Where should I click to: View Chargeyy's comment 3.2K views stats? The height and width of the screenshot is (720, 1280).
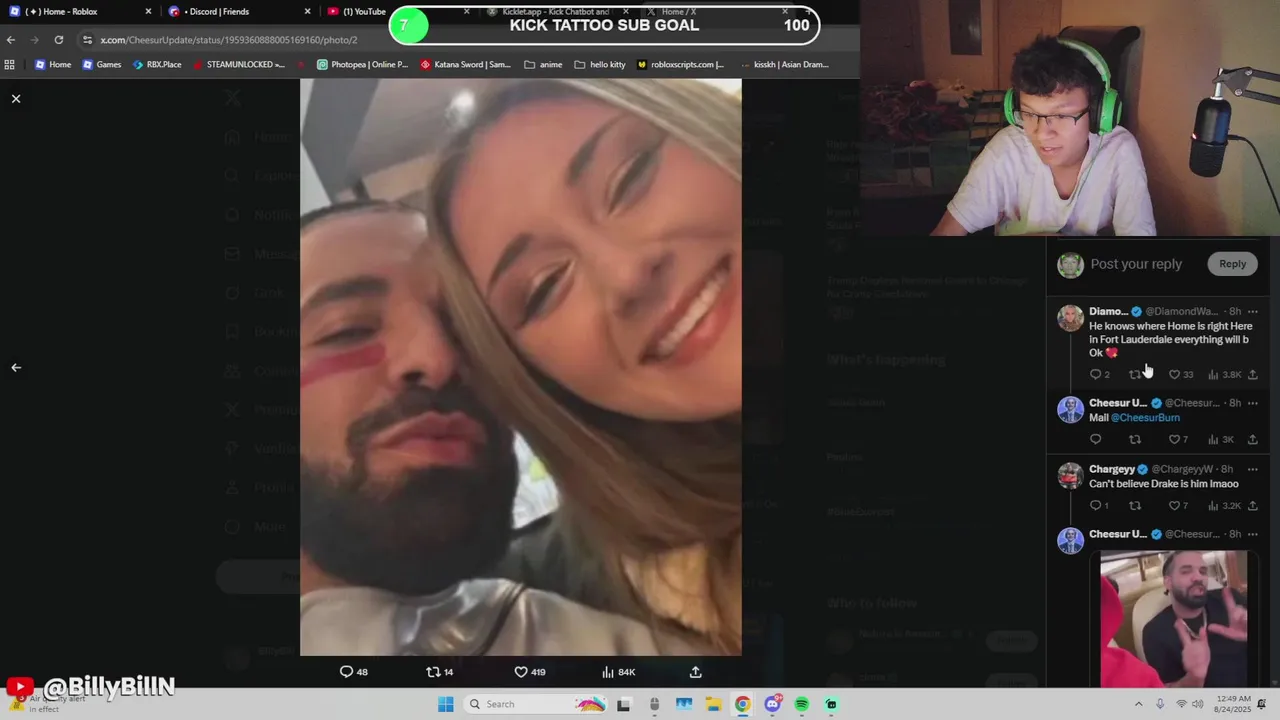[x=1224, y=505]
